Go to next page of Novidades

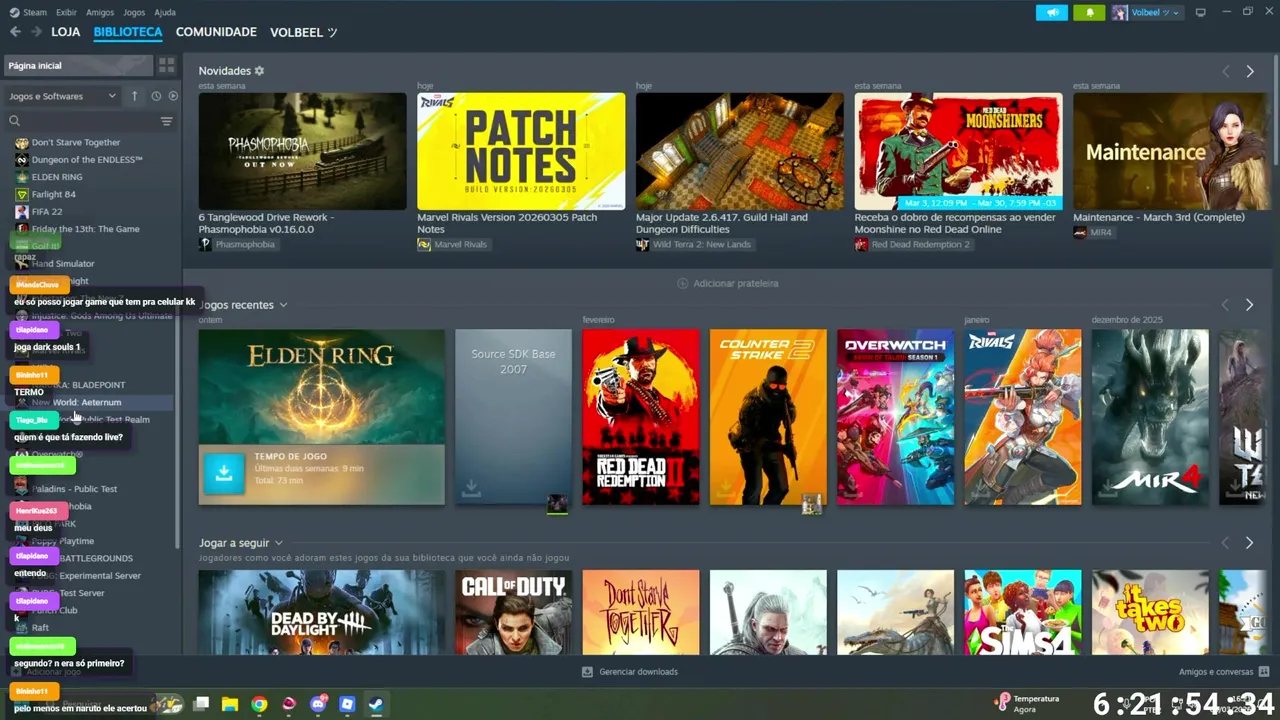tap(1249, 71)
